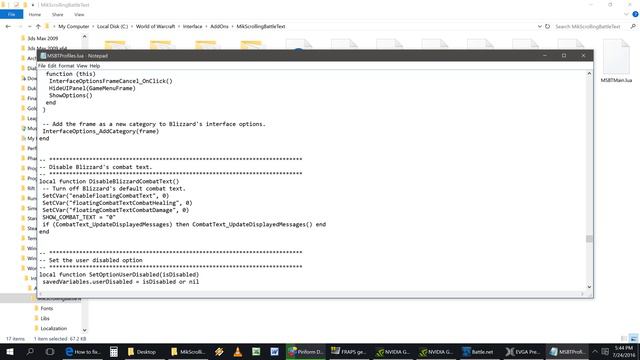Click MikScrollingBattleText breadcrumb in address bar
The image size is (640, 360).
261,26
